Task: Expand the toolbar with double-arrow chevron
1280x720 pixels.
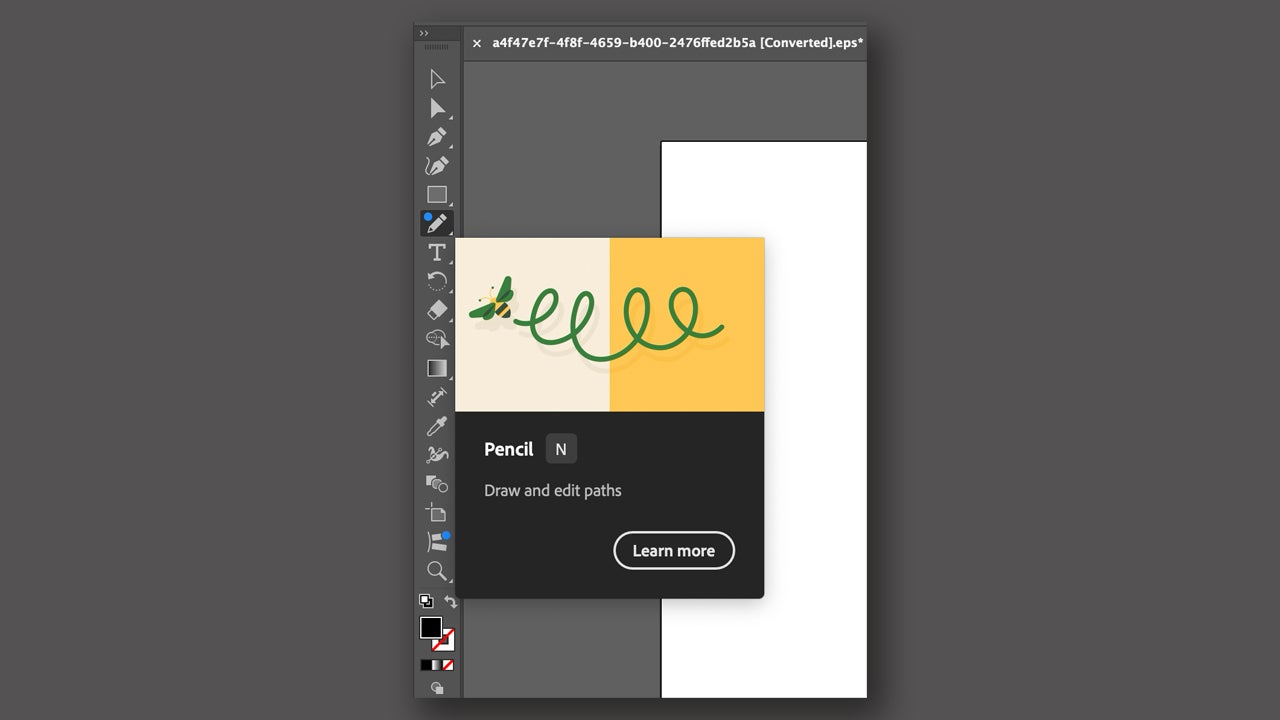Action: [x=424, y=33]
